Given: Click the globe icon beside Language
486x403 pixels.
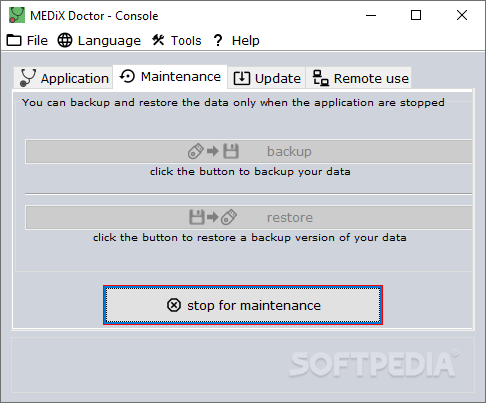Looking at the screenshot, I should pyautogui.click(x=65, y=40).
